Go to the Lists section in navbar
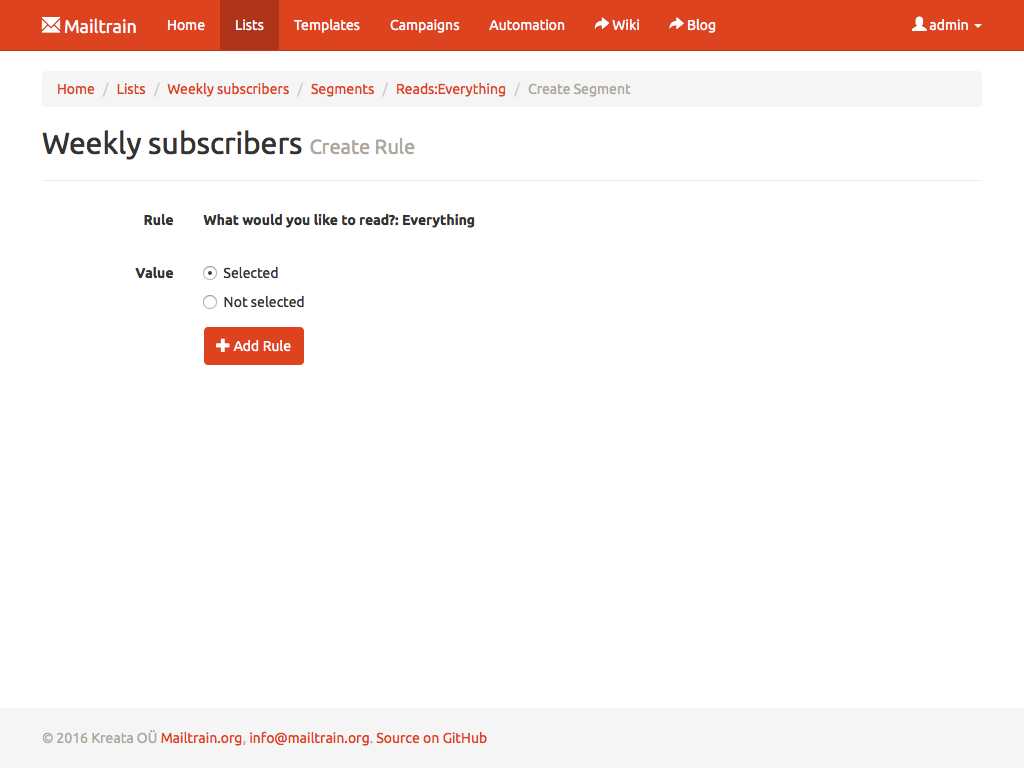Screen dimensions: 1024x768 click(x=248, y=25)
